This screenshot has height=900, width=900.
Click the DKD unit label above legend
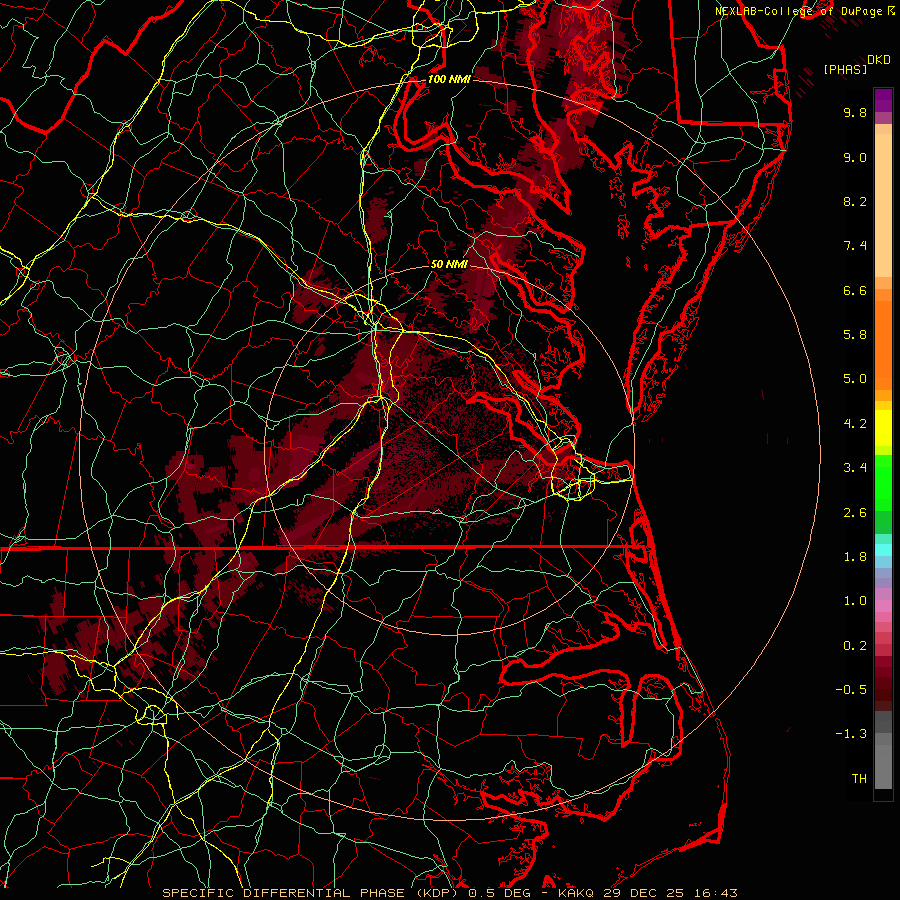click(x=878, y=60)
